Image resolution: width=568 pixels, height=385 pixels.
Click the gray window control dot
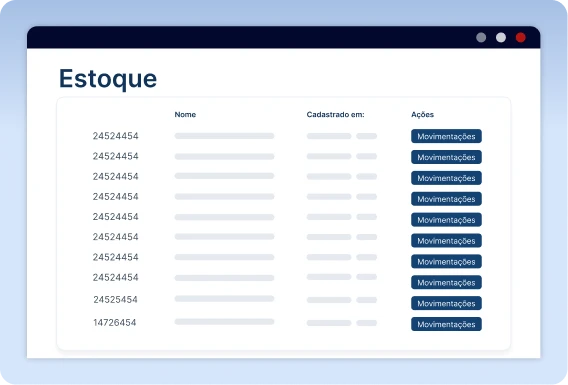click(x=481, y=37)
